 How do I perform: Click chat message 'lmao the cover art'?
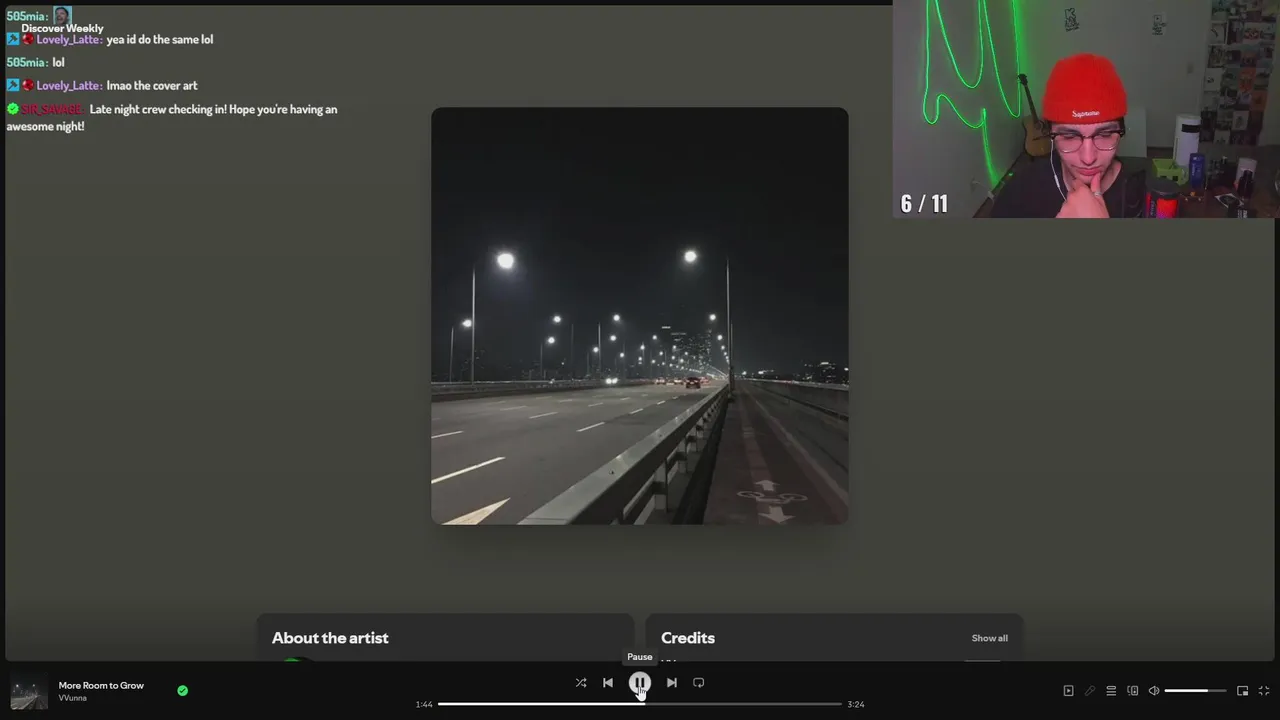point(152,86)
